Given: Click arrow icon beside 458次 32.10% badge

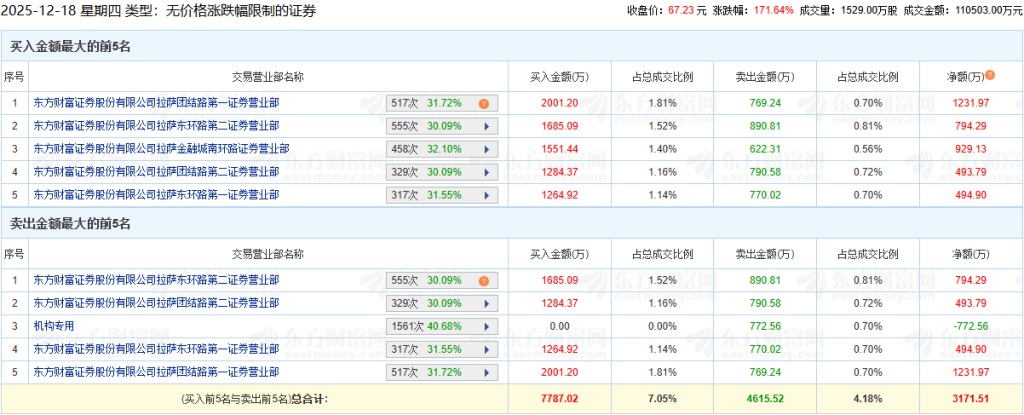Looking at the screenshot, I should 486,149.
